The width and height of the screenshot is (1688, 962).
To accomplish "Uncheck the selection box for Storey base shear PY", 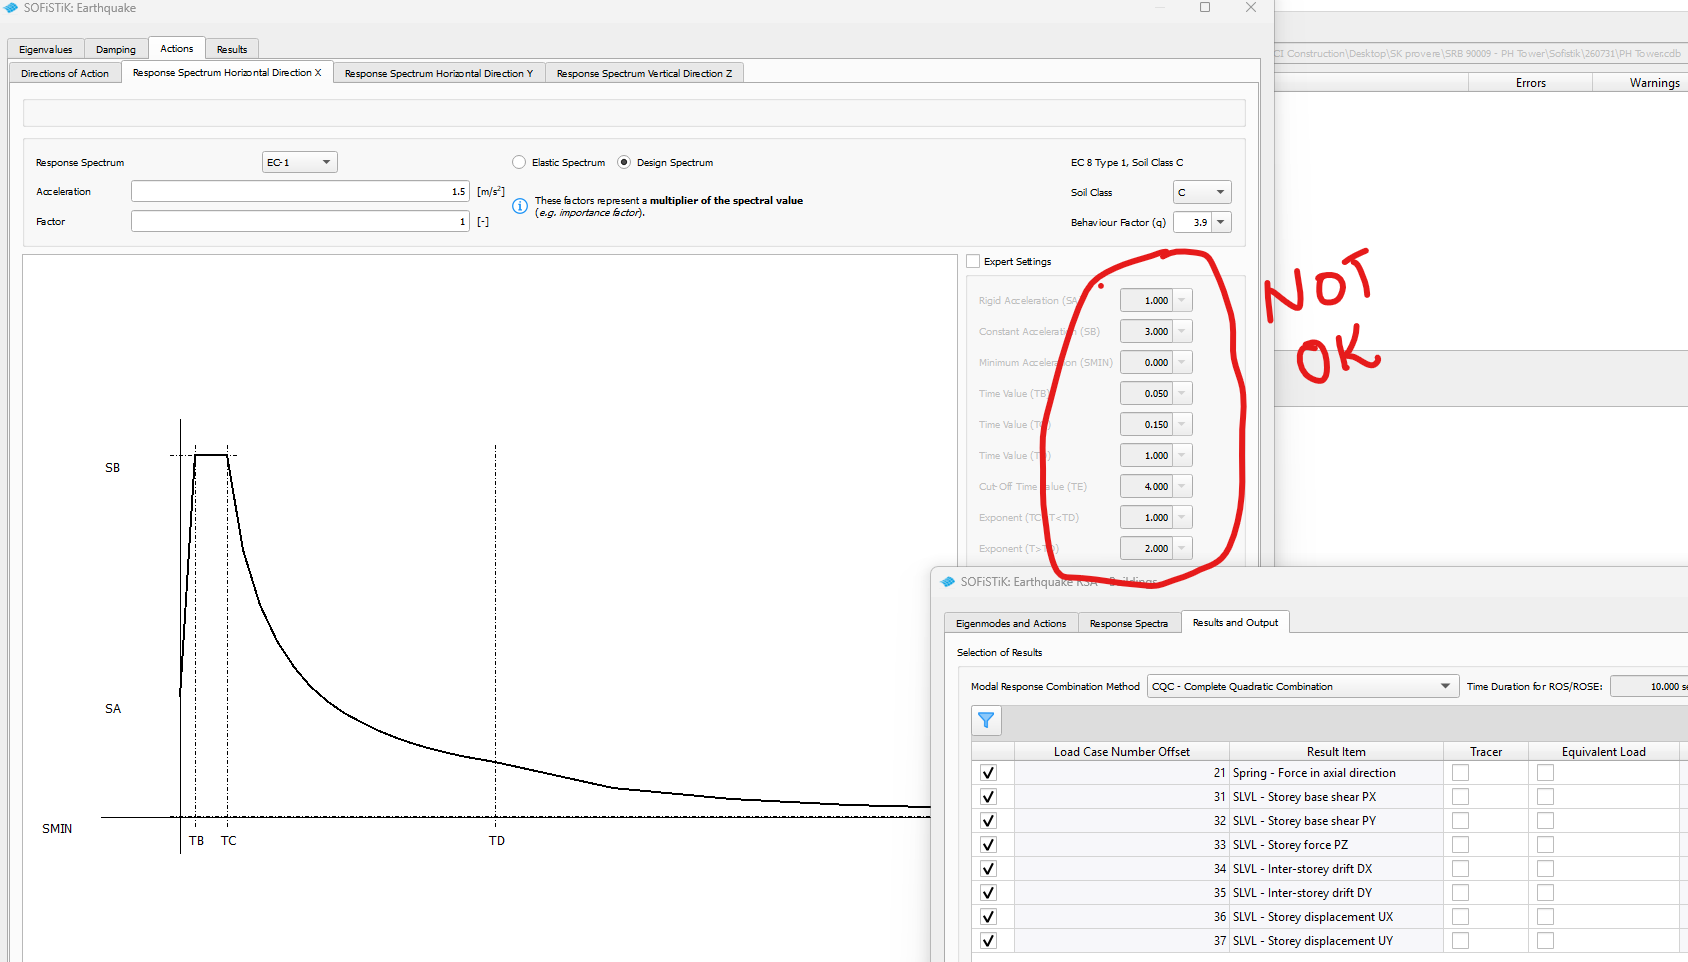I will click(x=988, y=821).
